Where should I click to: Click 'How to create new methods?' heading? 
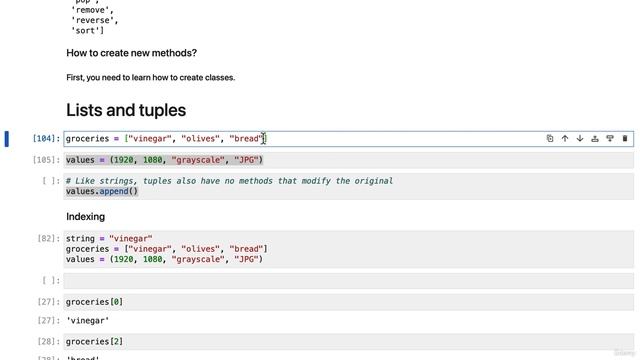coord(131,53)
